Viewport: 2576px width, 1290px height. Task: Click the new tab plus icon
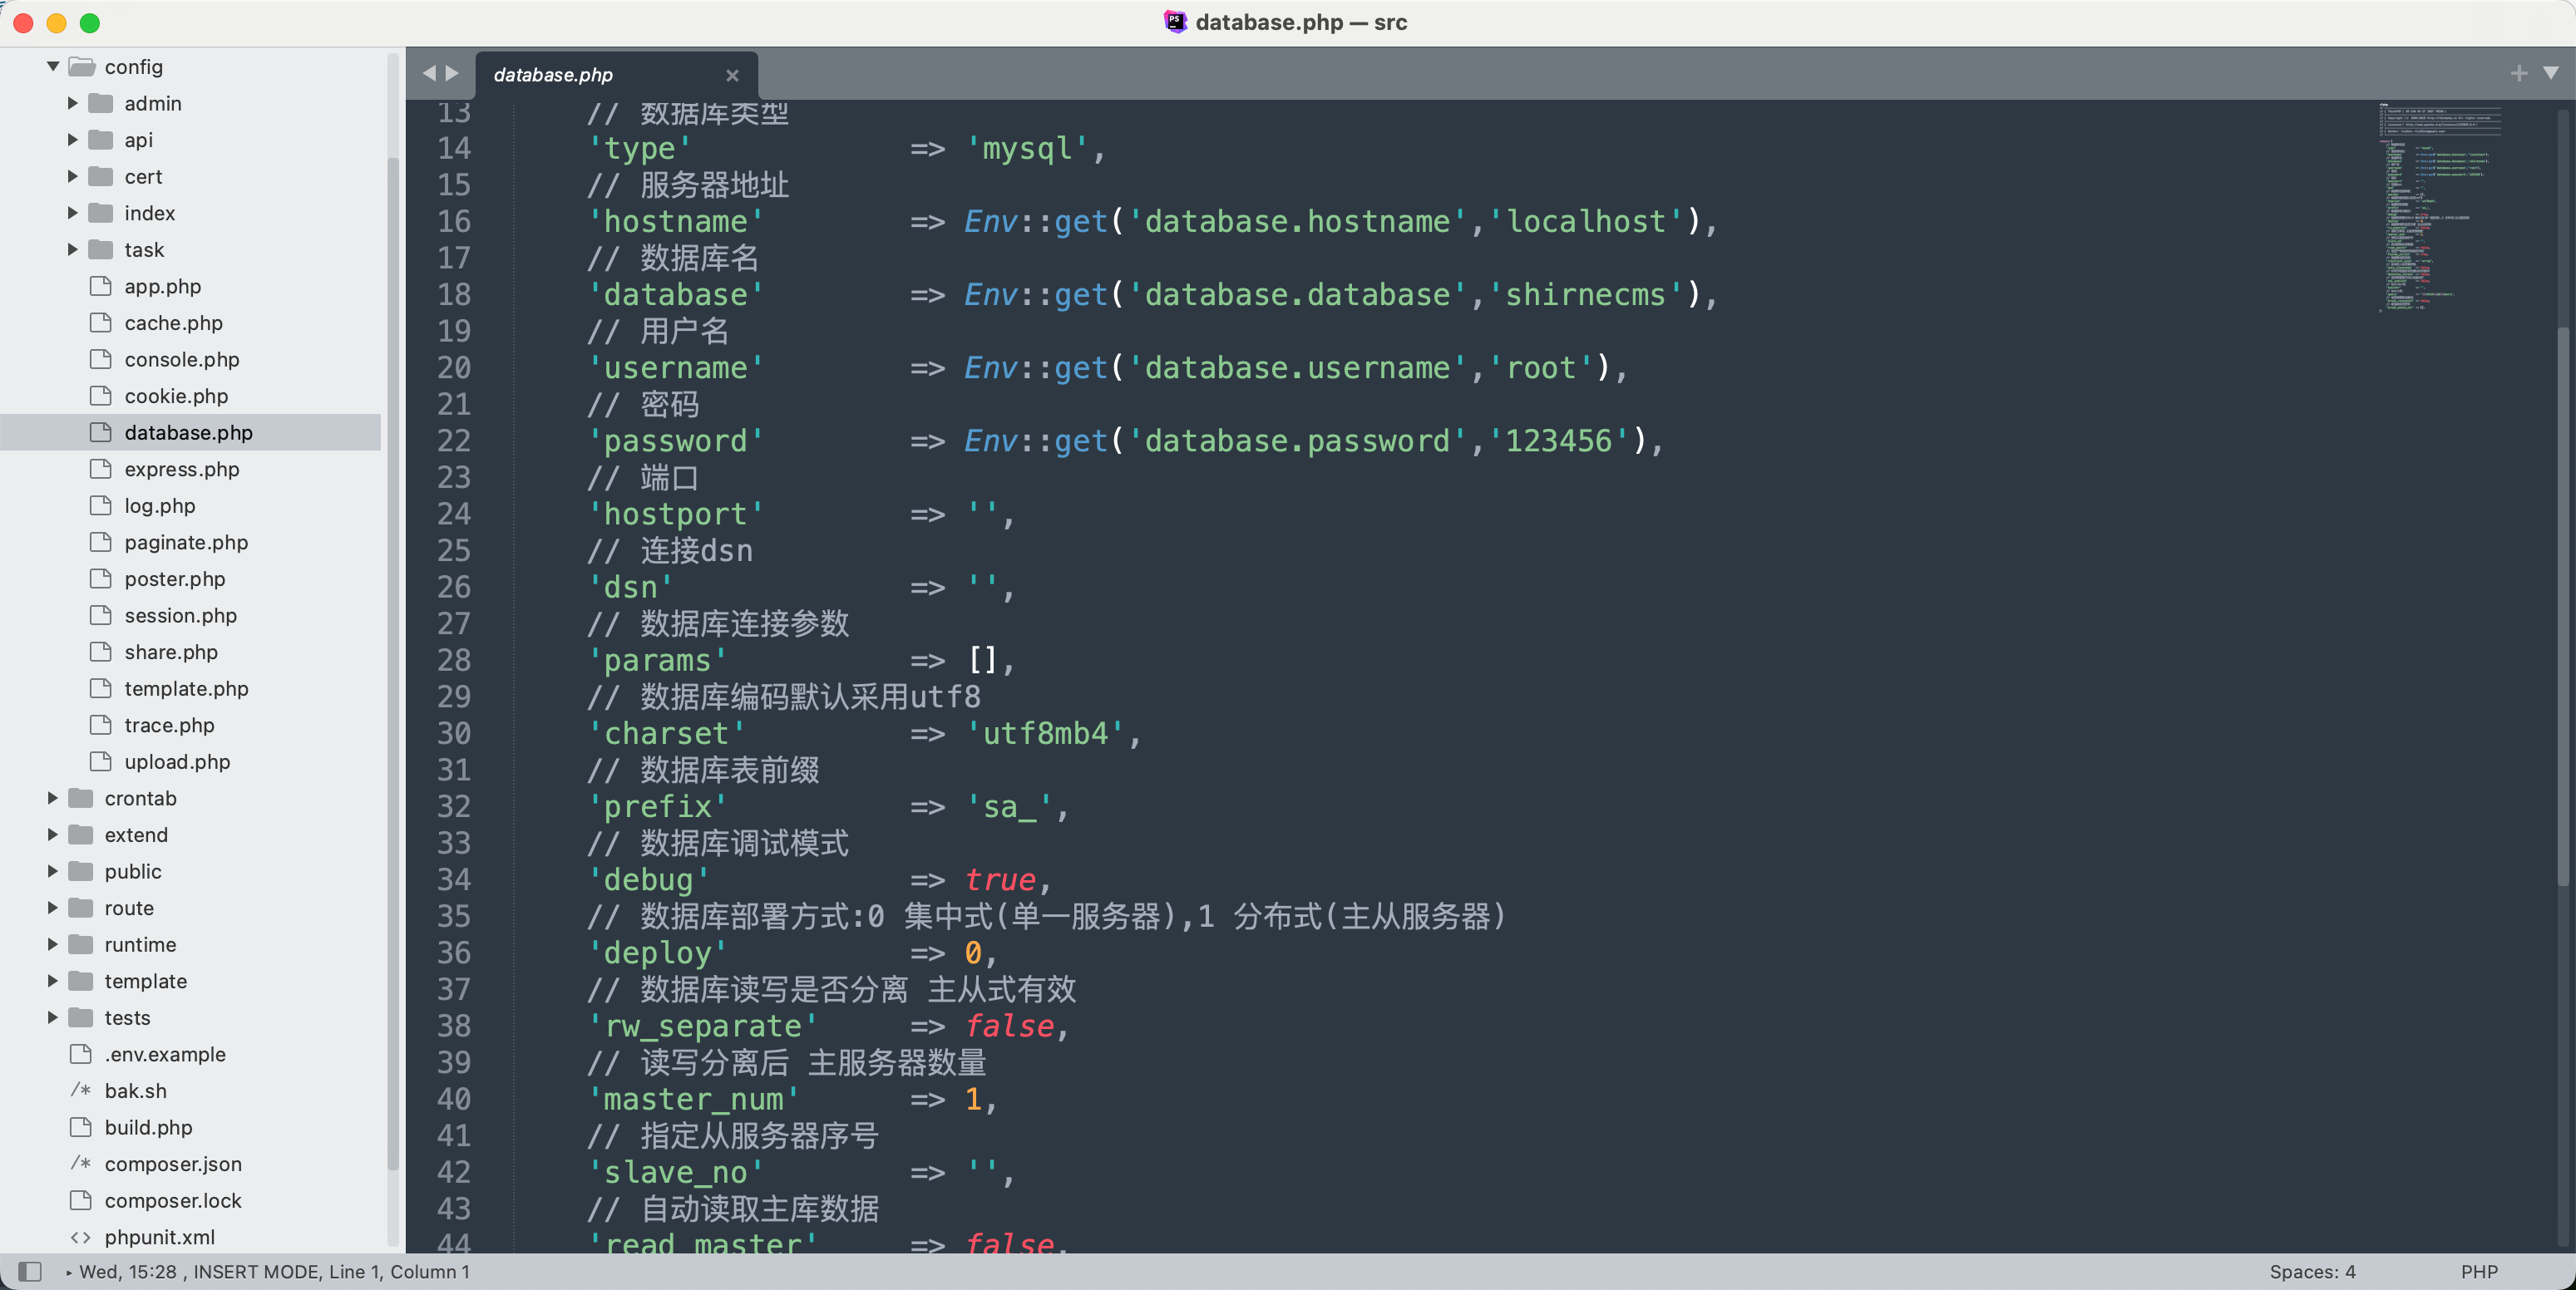2519,73
